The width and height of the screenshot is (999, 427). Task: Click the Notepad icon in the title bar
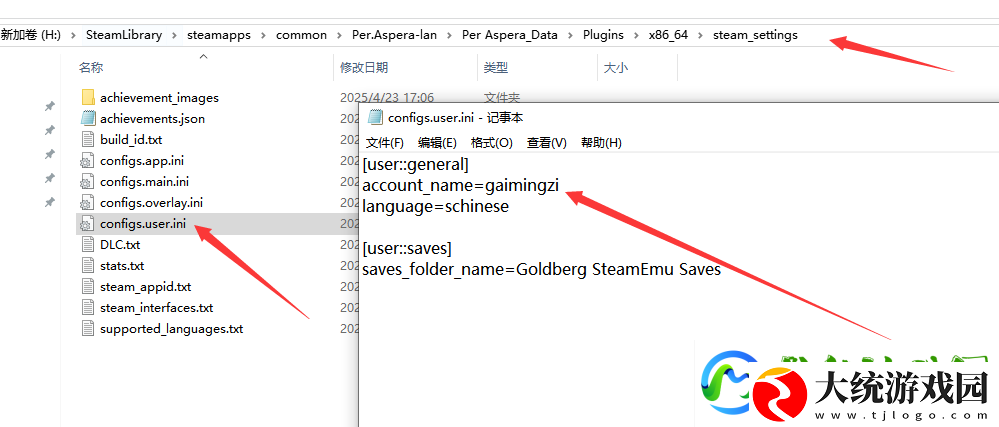(x=375, y=117)
